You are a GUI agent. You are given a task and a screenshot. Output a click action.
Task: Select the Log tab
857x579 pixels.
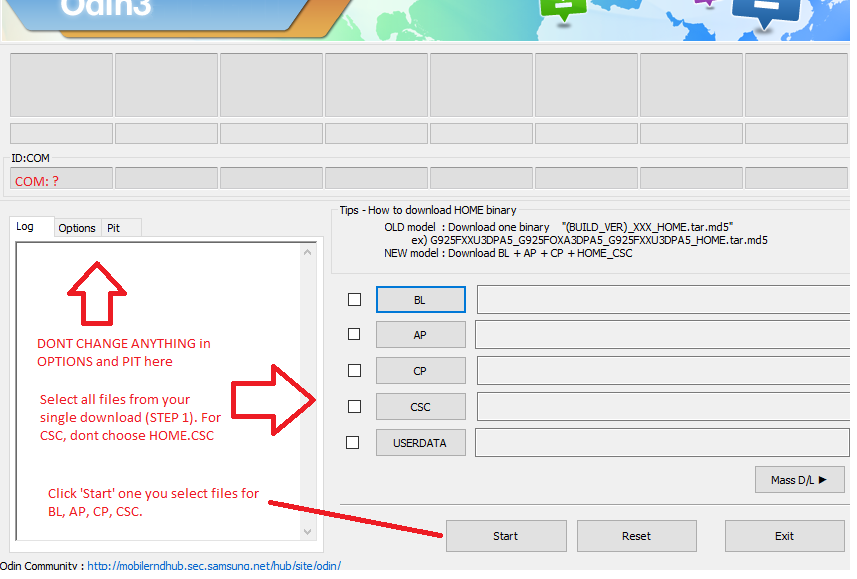[x=25, y=227]
